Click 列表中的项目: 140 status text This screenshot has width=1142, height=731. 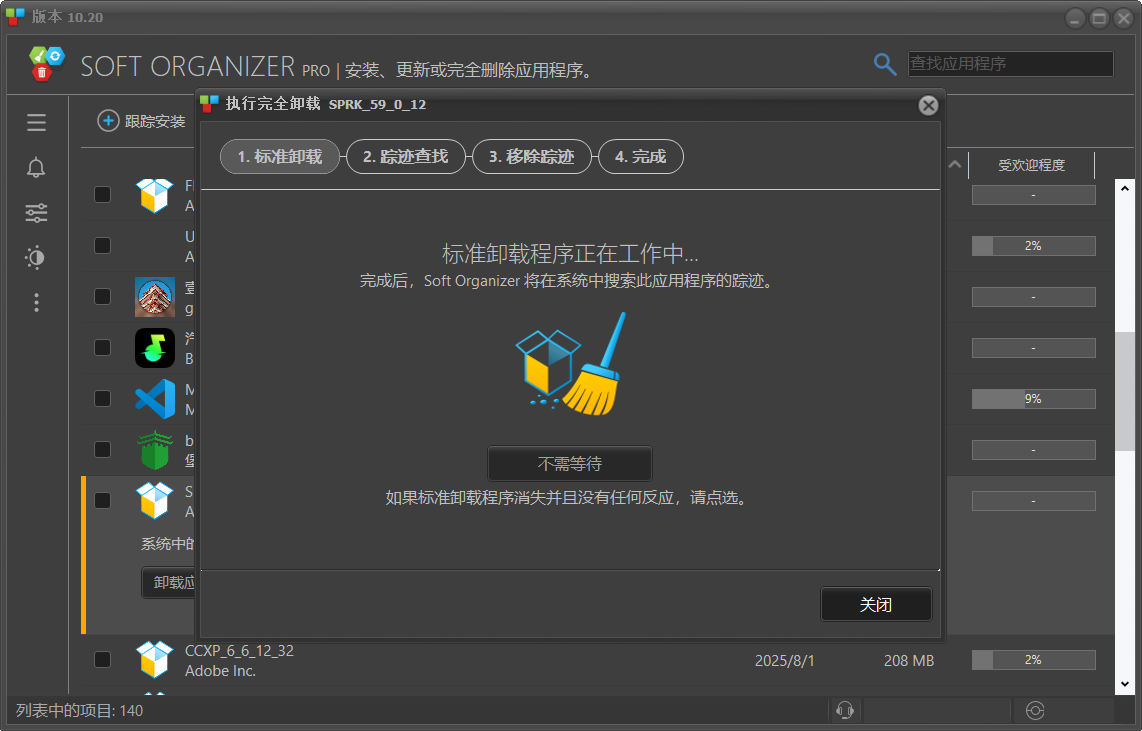pos(79,711)
